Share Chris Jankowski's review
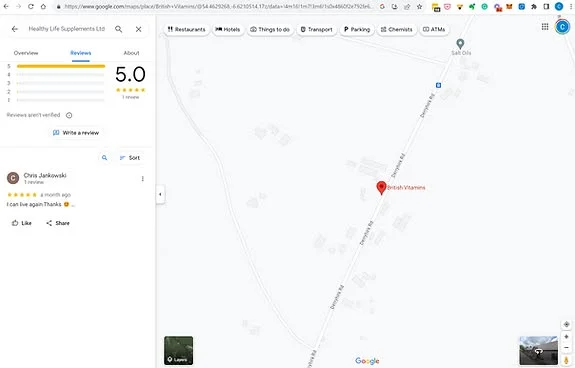The height and width of the screenshot is (368, 575). click(x=58, y=223)
